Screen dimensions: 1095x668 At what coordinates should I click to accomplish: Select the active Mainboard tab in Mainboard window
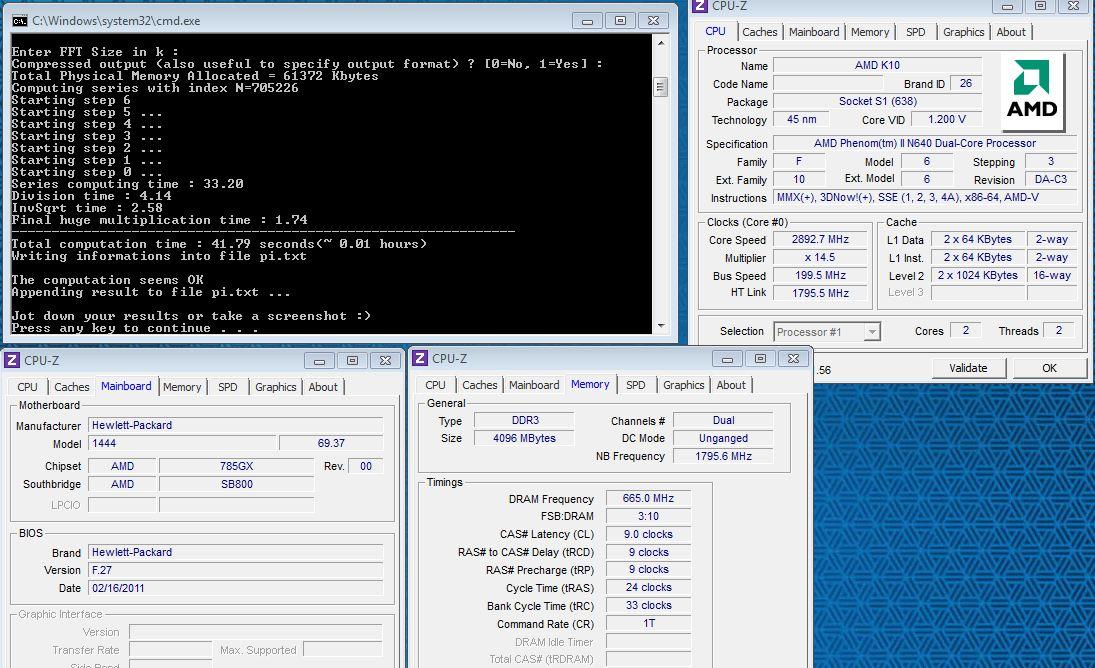click(126, 386)
